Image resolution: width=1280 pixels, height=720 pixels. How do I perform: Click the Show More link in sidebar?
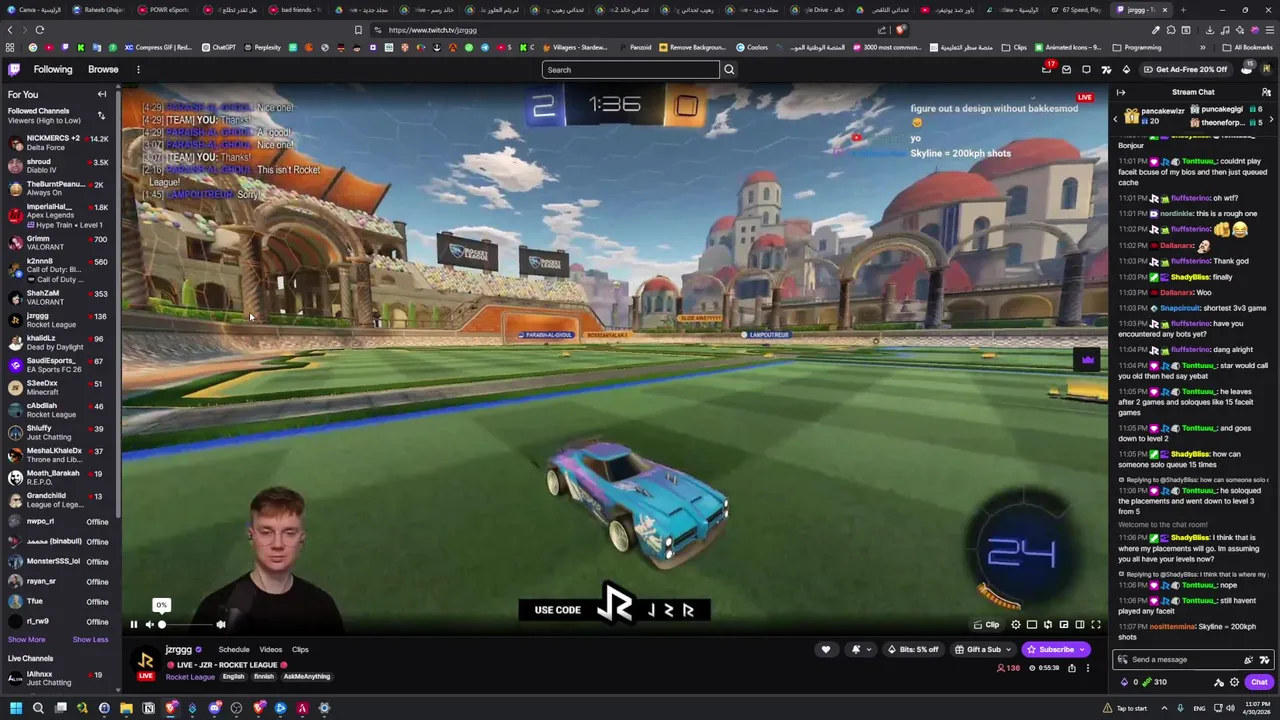27,640
